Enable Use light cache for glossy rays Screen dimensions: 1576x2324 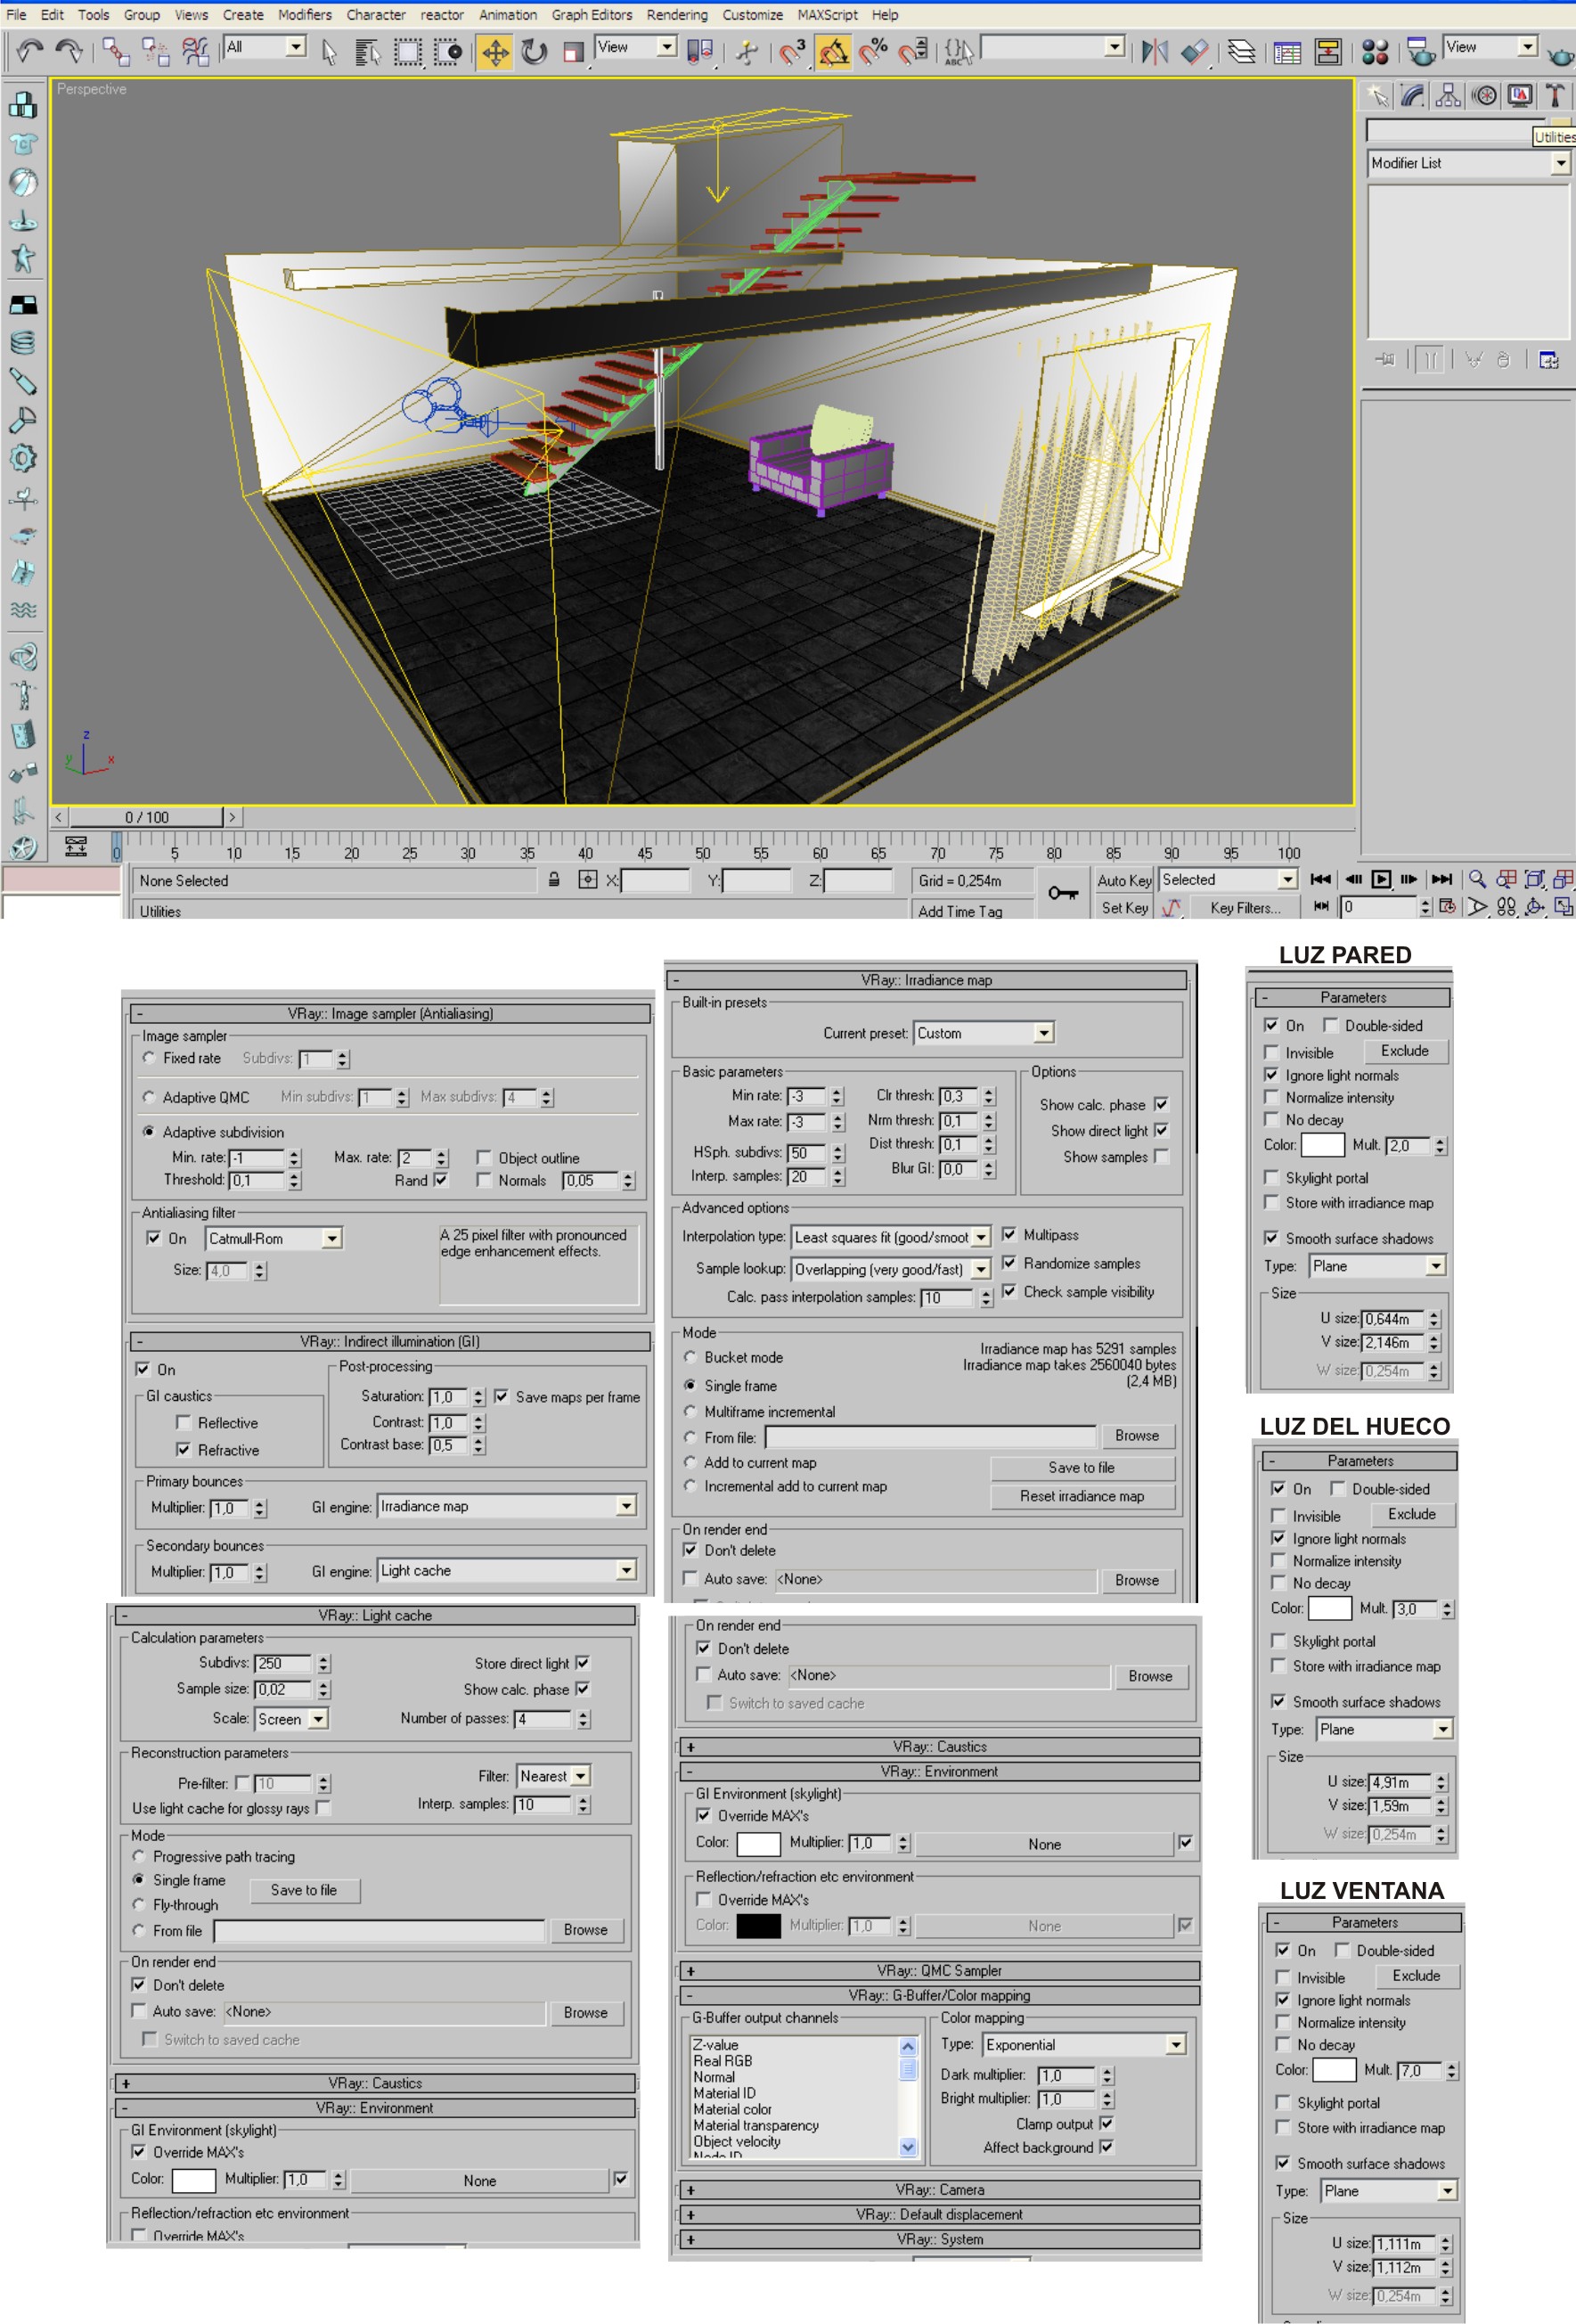click(x=323, y=1808)
